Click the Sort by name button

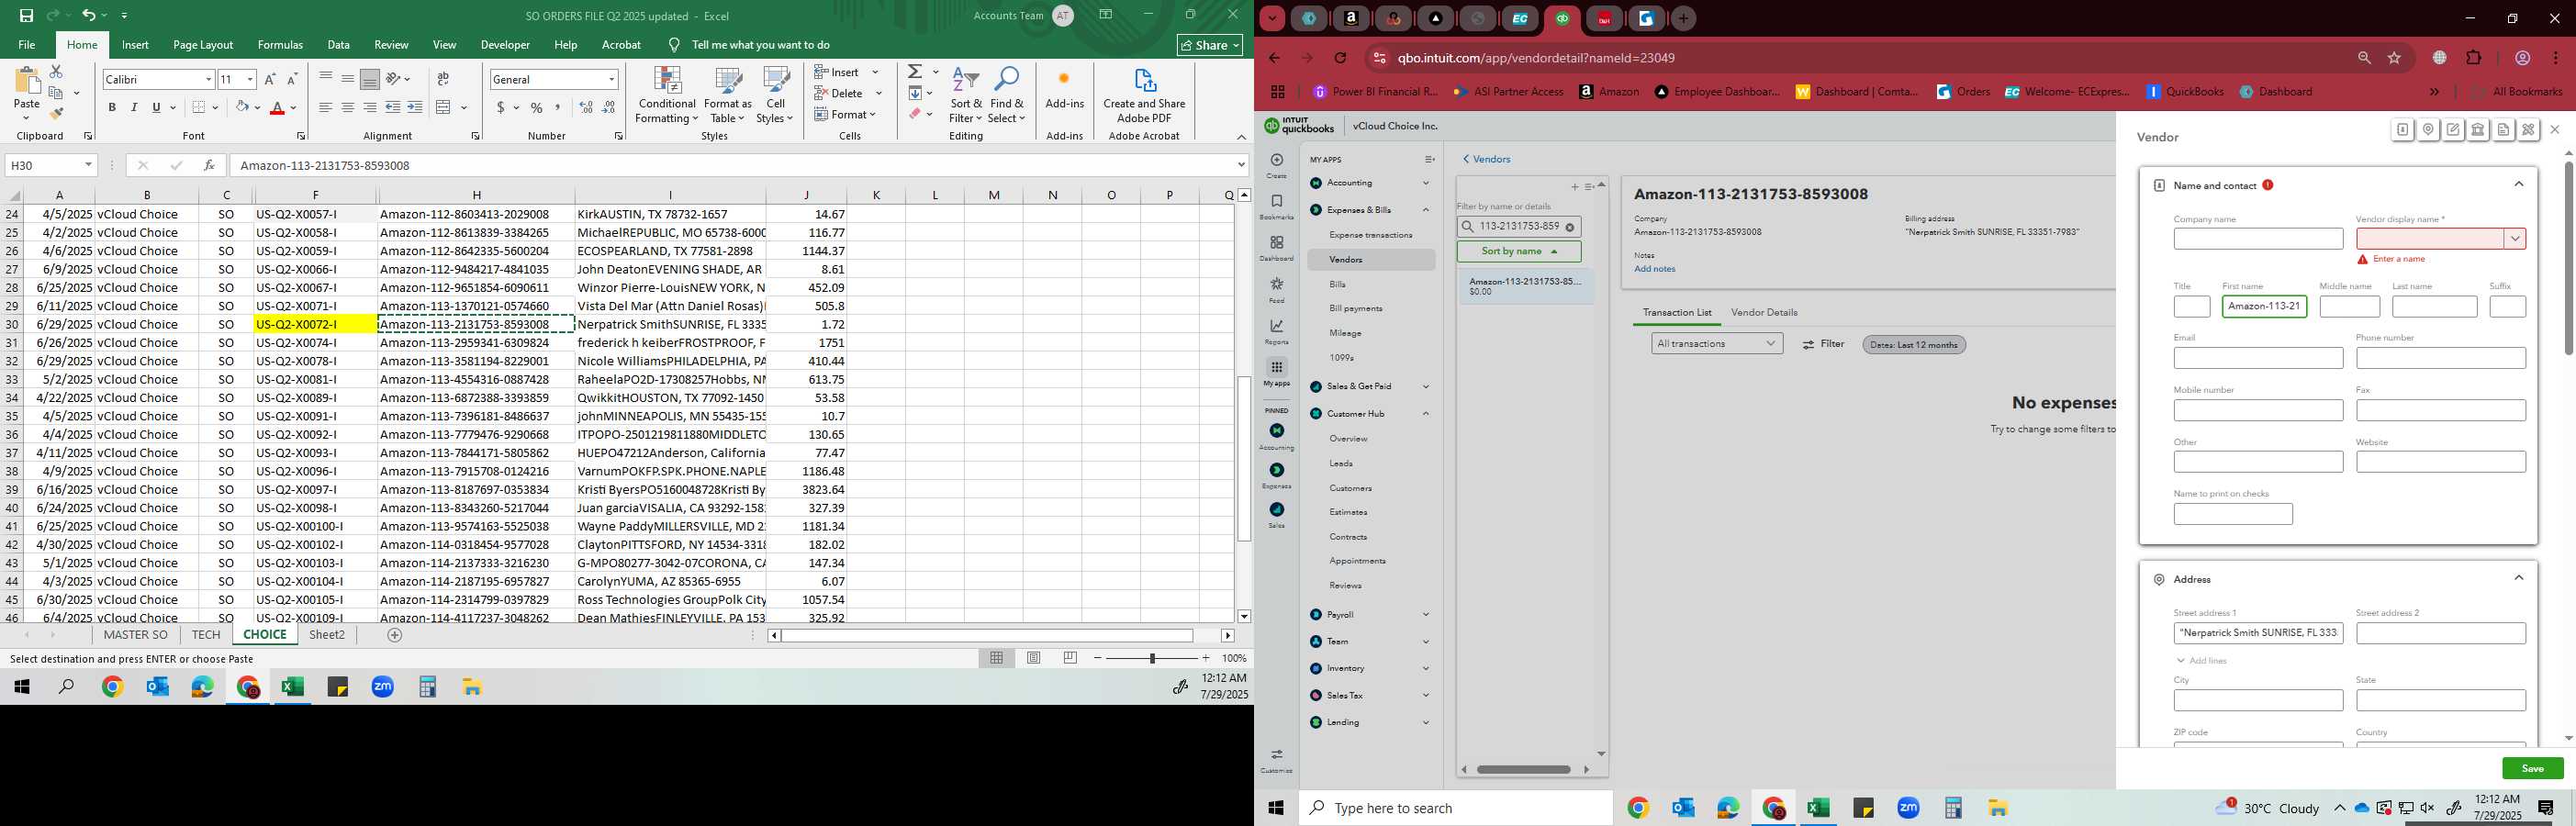coord(1519,252)
